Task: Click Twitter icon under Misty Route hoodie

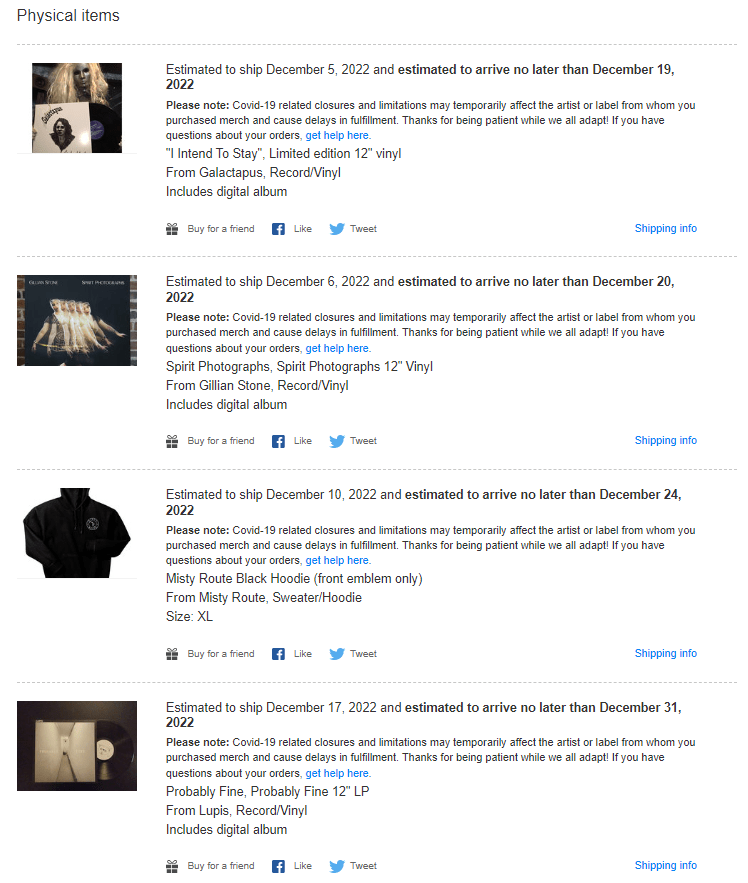Action: tap(337, 654)
